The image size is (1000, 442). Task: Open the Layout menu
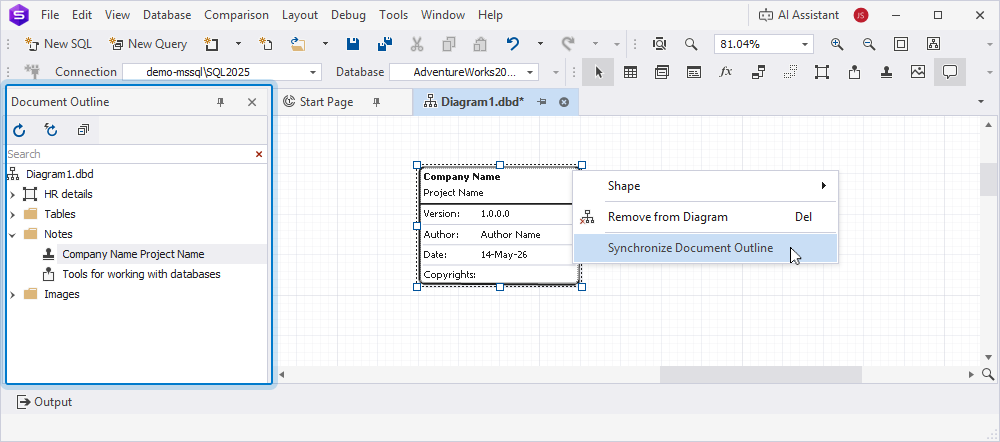pyautogui.click(x=300, y=15)
